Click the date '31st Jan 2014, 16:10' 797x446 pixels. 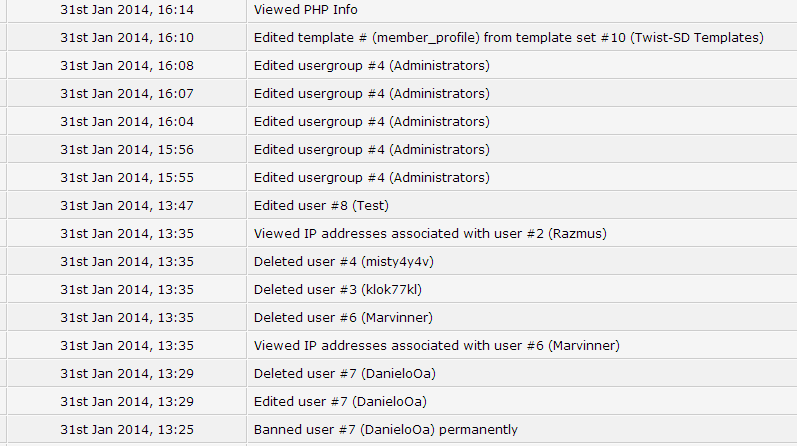(127, 38)
